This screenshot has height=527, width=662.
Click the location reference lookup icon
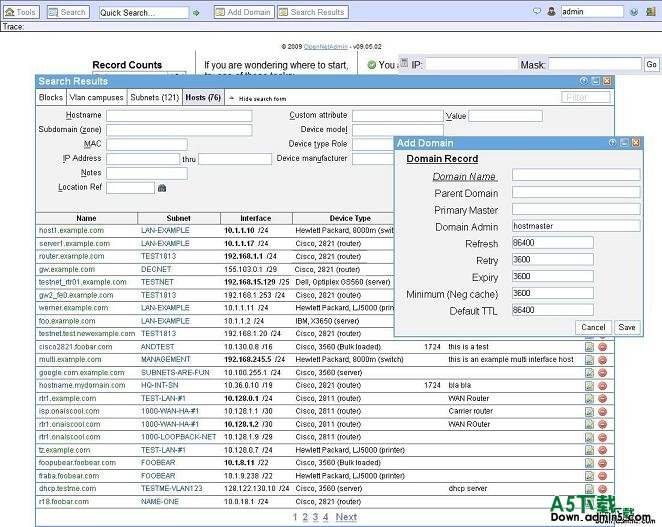coord(163,187)
